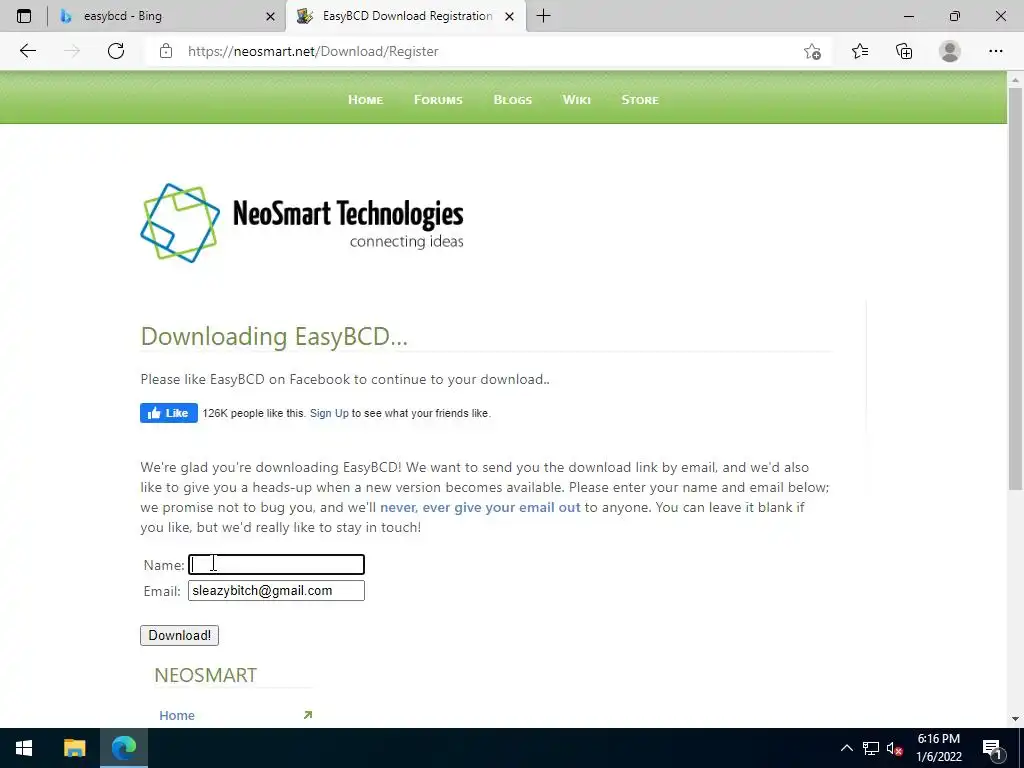Click the scrollbar up arrow
This screenshot has width=1024, height=768.
(1016, 80)
